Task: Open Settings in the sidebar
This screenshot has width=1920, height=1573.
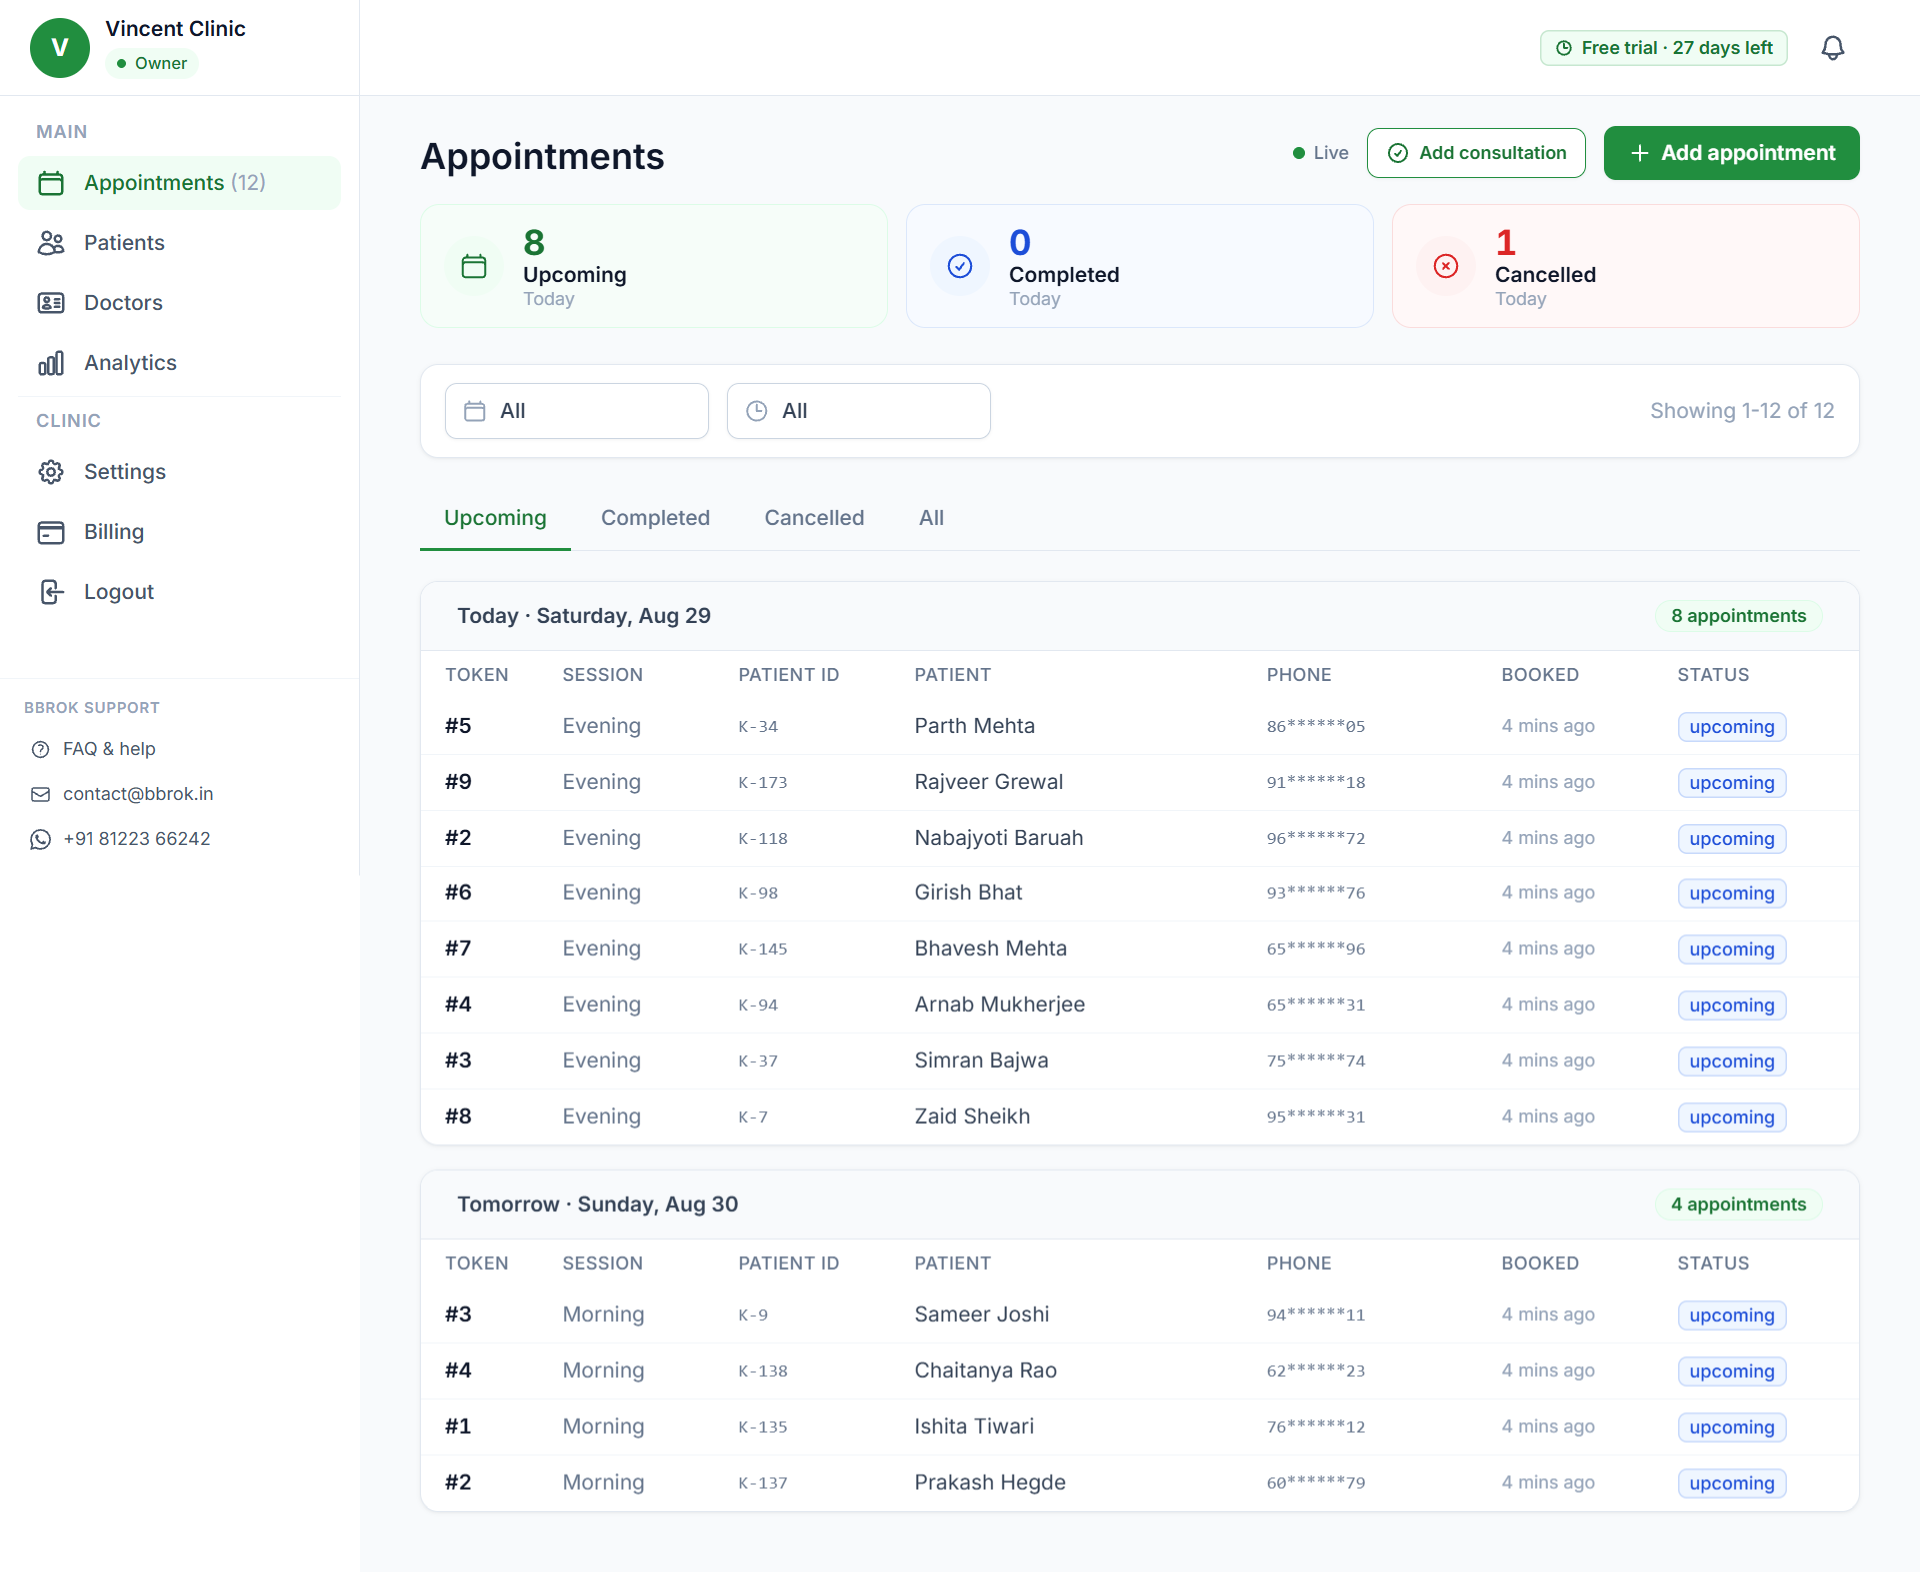Action: 180,472
